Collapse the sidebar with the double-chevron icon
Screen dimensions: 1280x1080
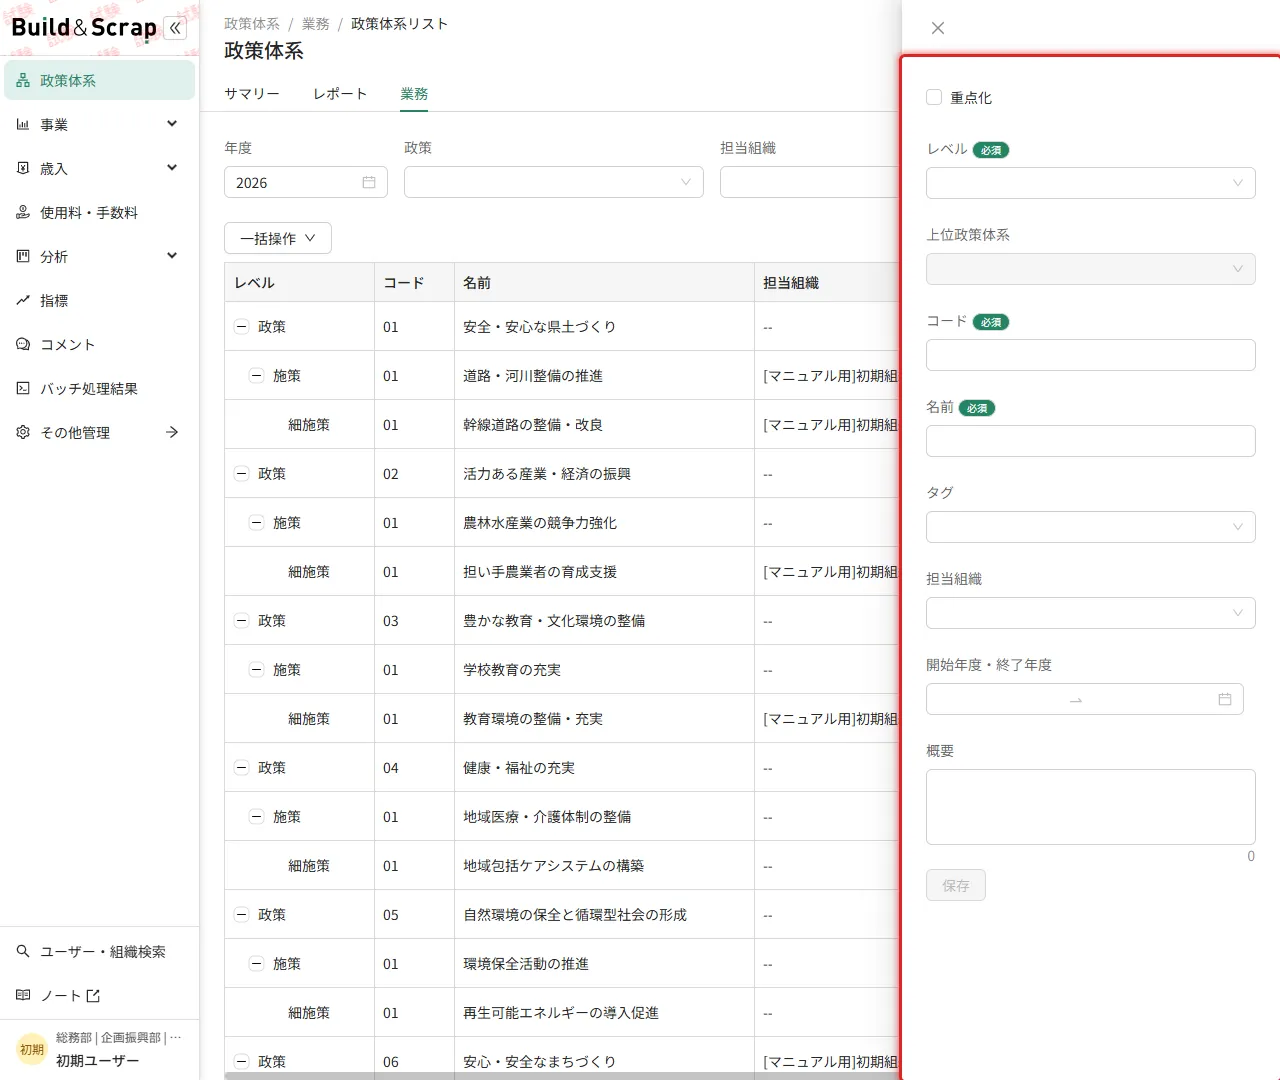[x=176, y=28]
